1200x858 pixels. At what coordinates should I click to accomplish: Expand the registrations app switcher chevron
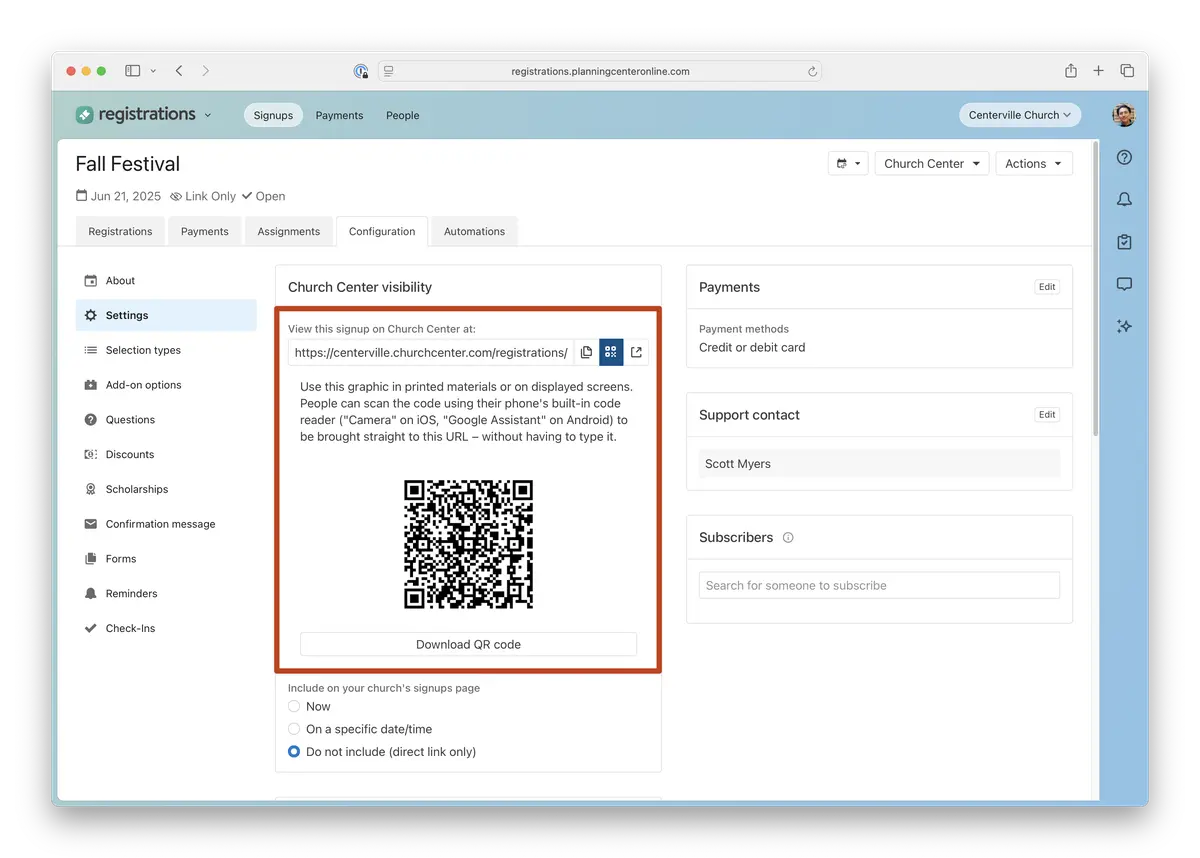coord(208,115)
